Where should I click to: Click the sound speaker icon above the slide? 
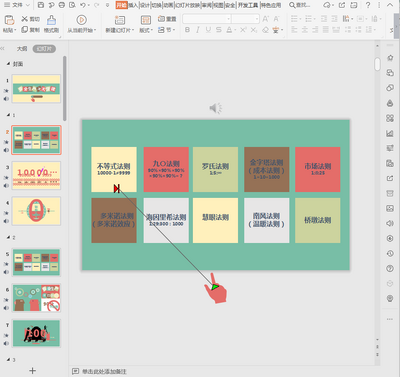coord(216,108)
